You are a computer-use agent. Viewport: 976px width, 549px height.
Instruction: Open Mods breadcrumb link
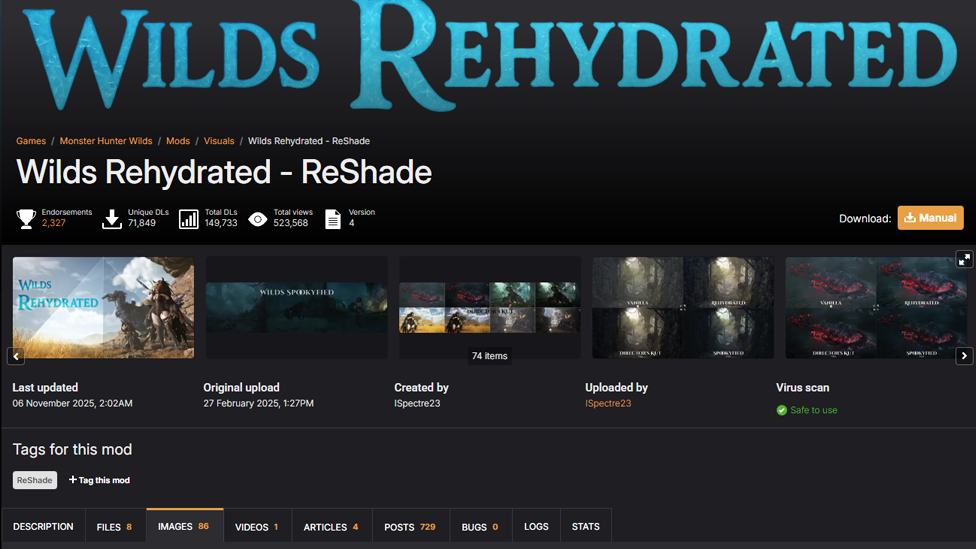tap(178, 141)
